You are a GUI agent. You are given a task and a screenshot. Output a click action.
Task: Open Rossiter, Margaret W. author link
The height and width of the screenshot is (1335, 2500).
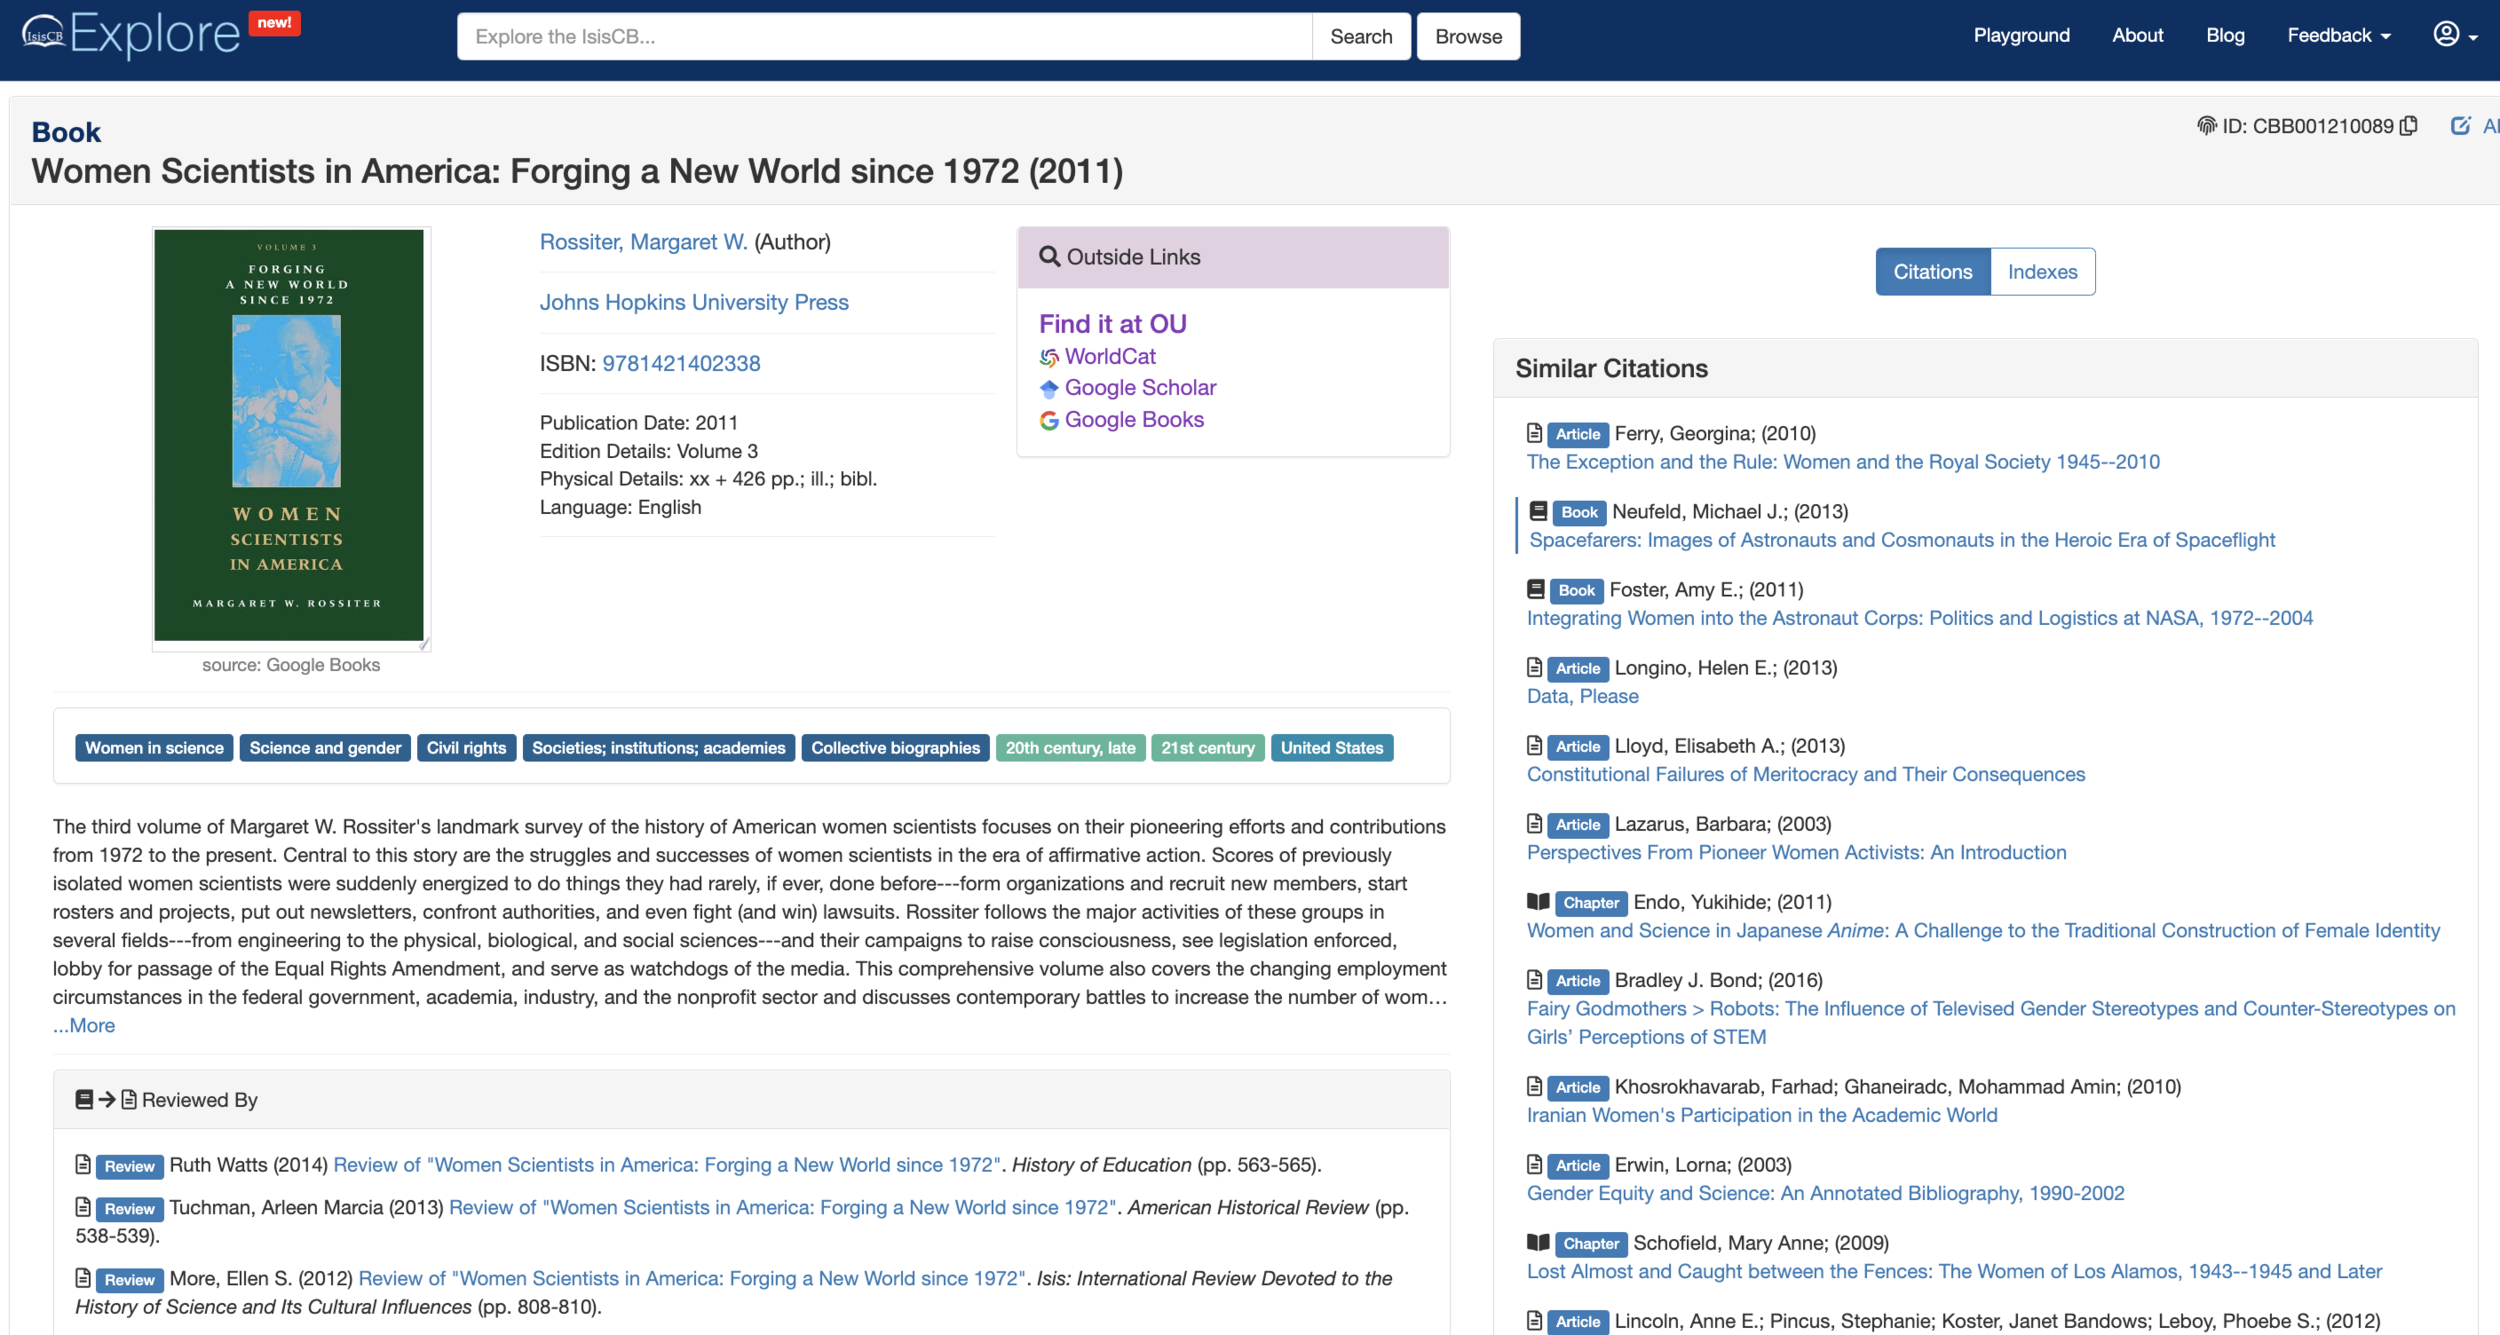(643, 242)
